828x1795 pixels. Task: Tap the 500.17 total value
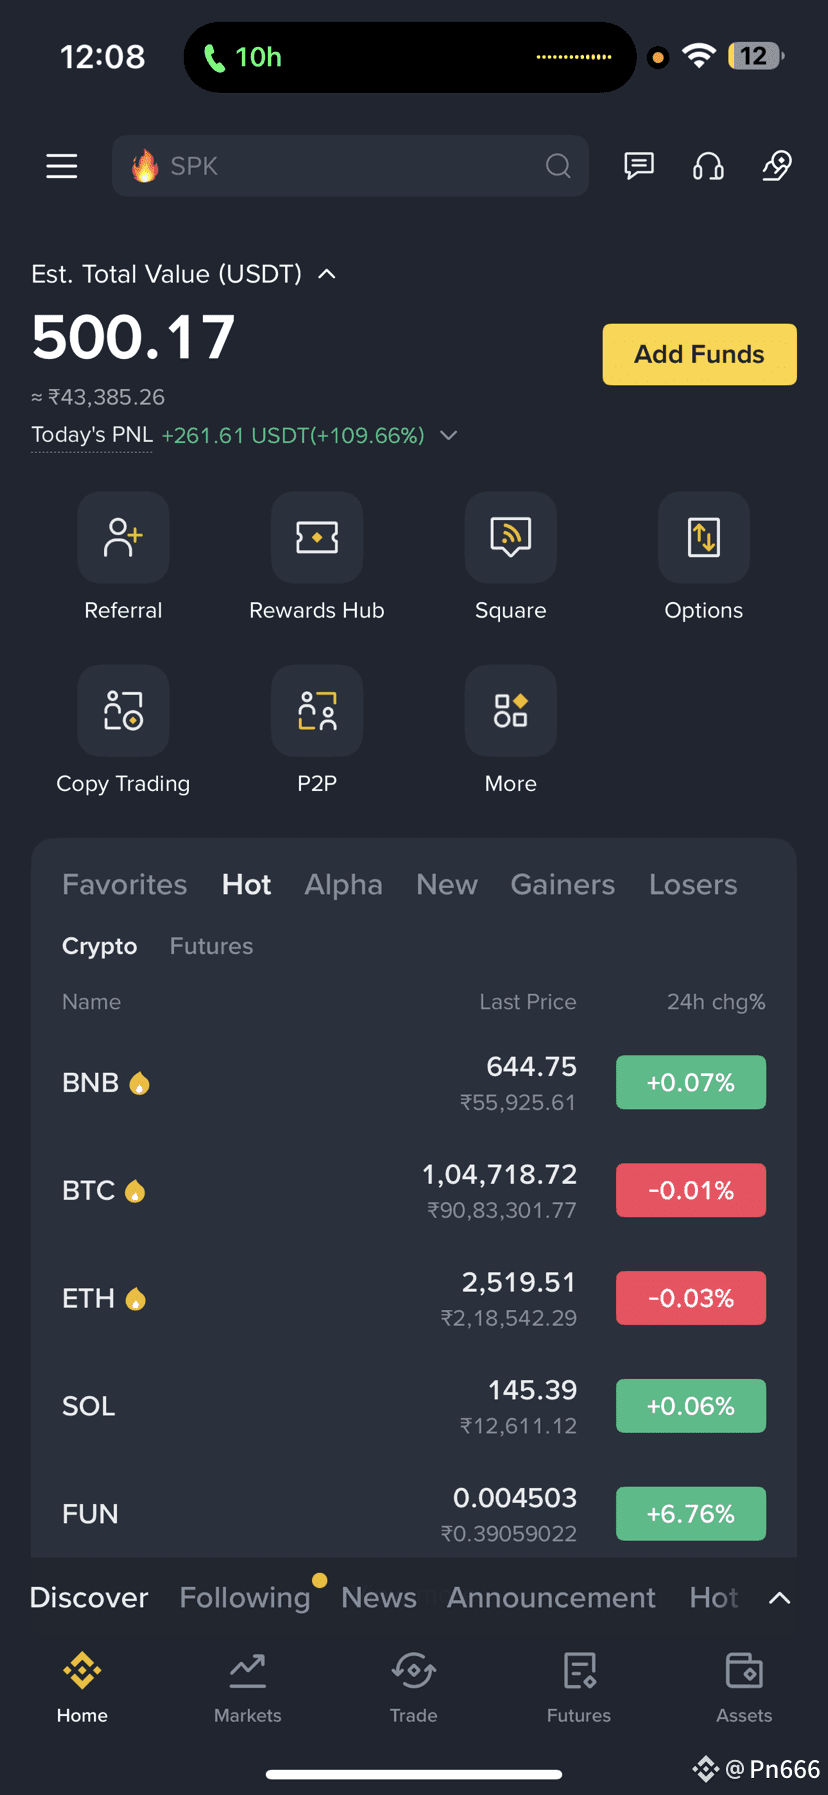[x=134, y=337]
